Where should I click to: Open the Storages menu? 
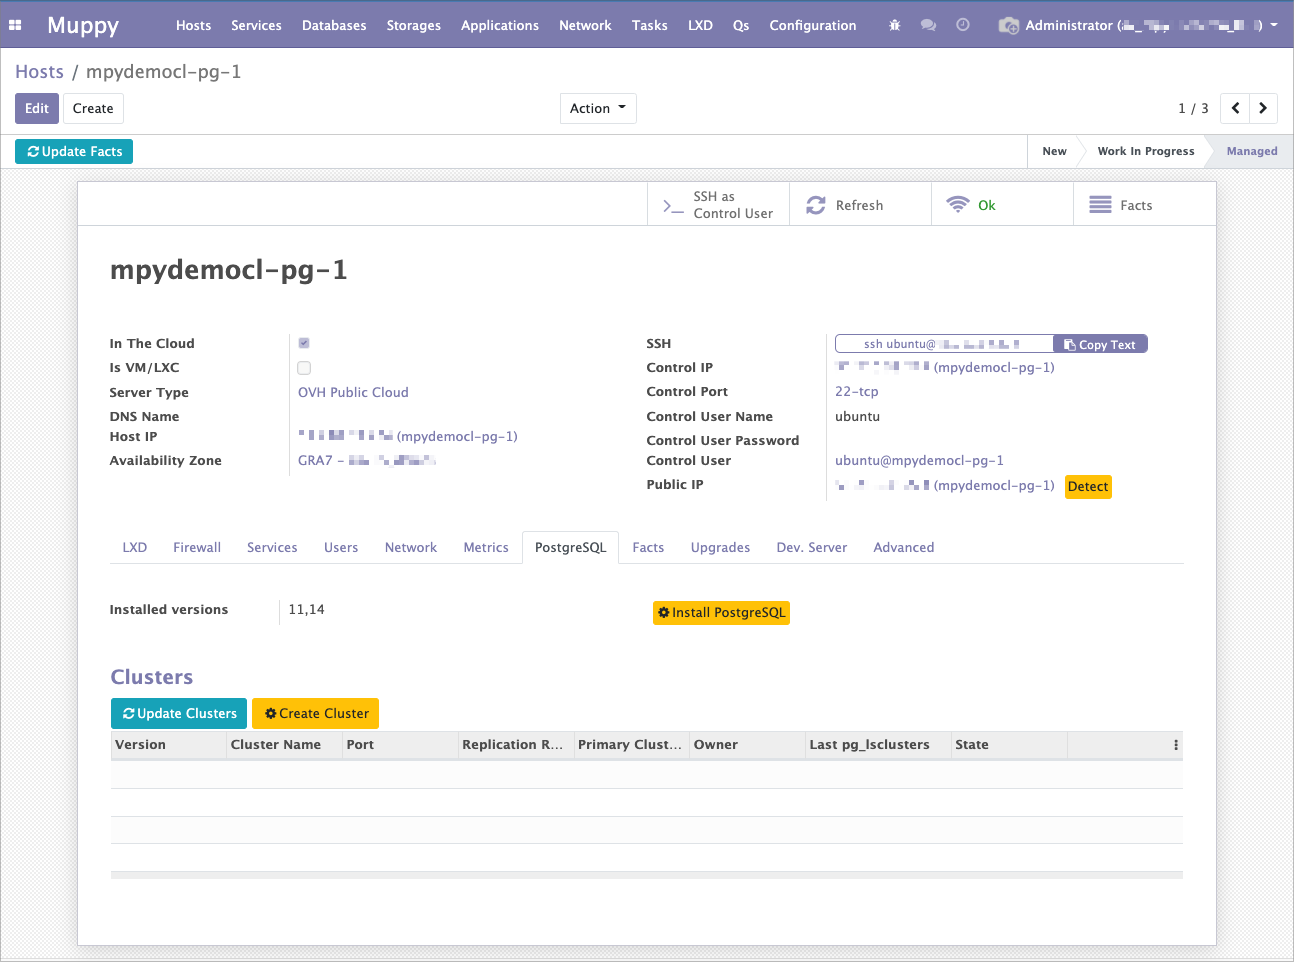[414, 25]
